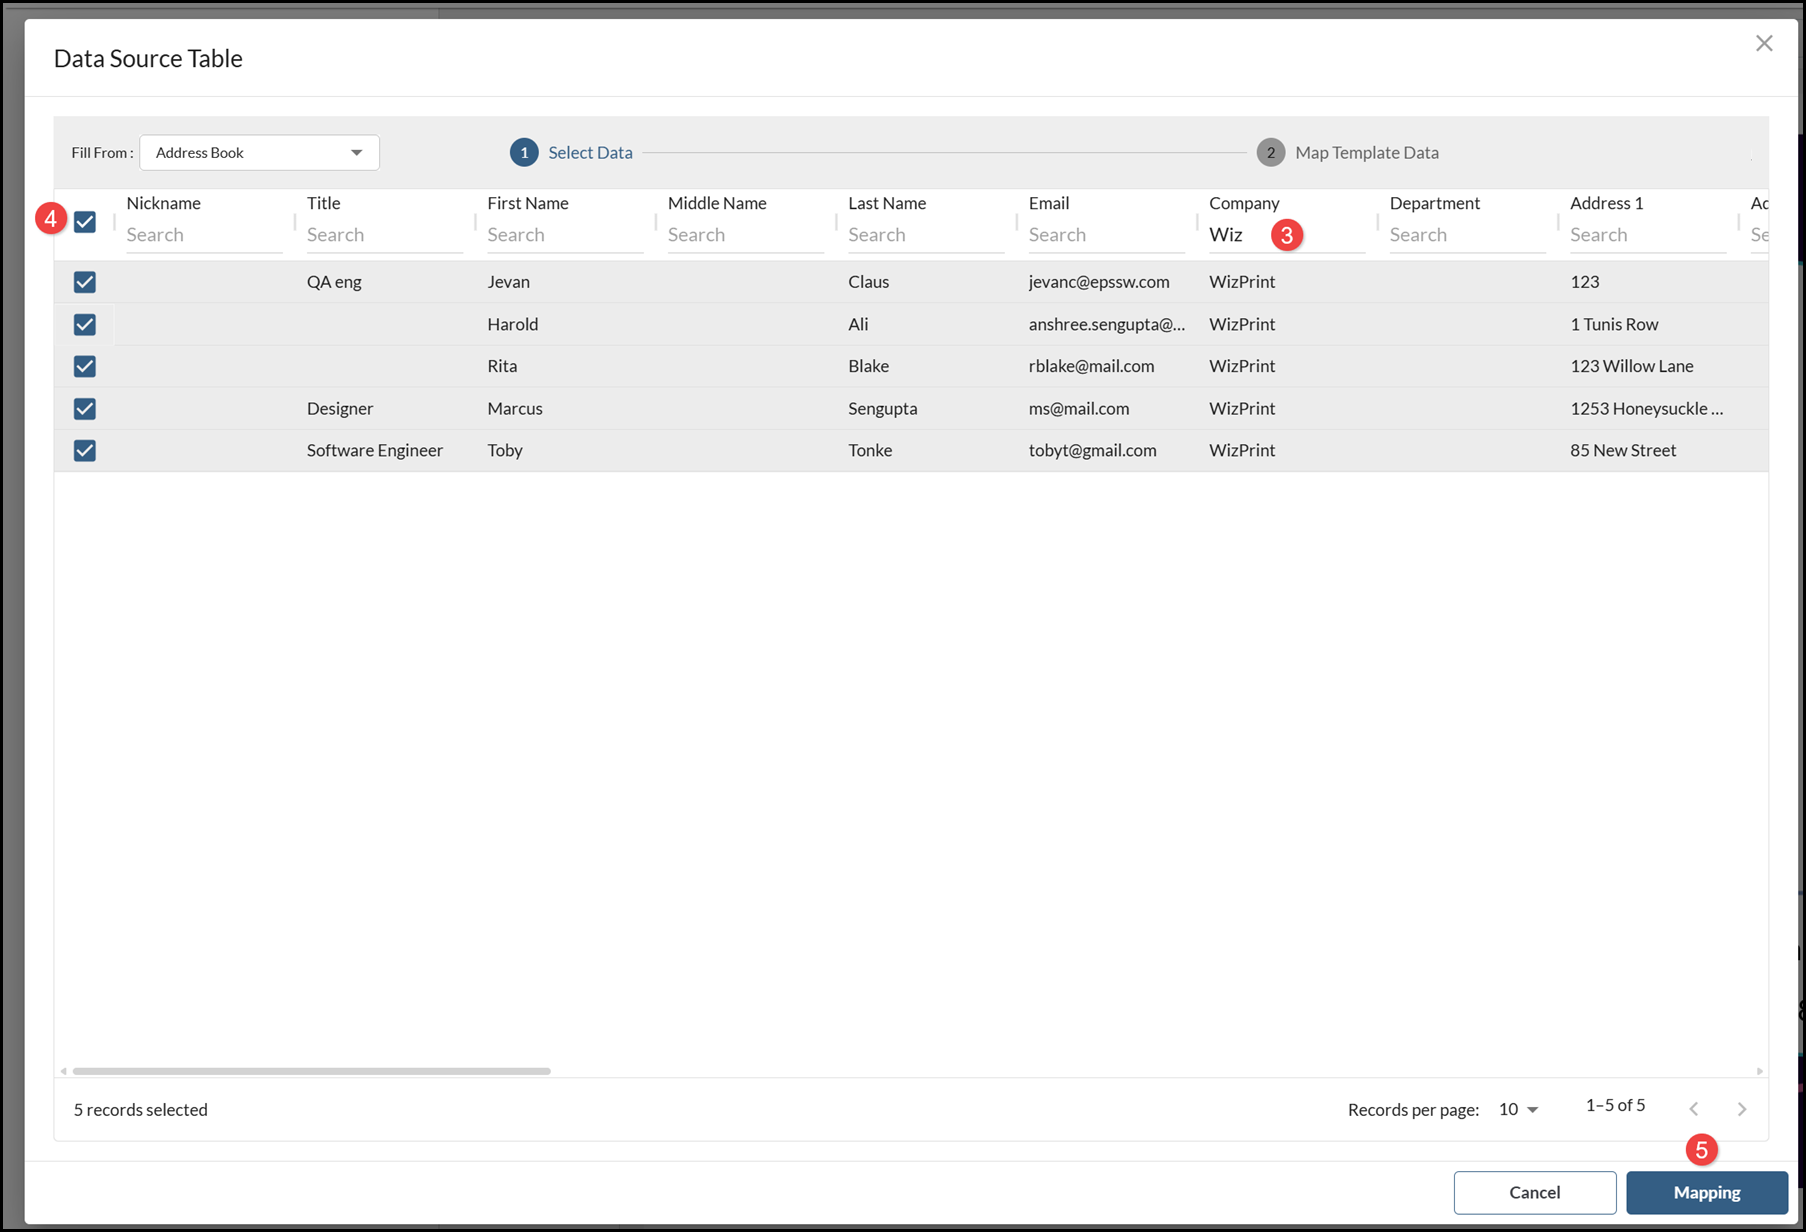Go to next page of records
This screenshot has width=1806, height=1232.
[1741, 1109]
